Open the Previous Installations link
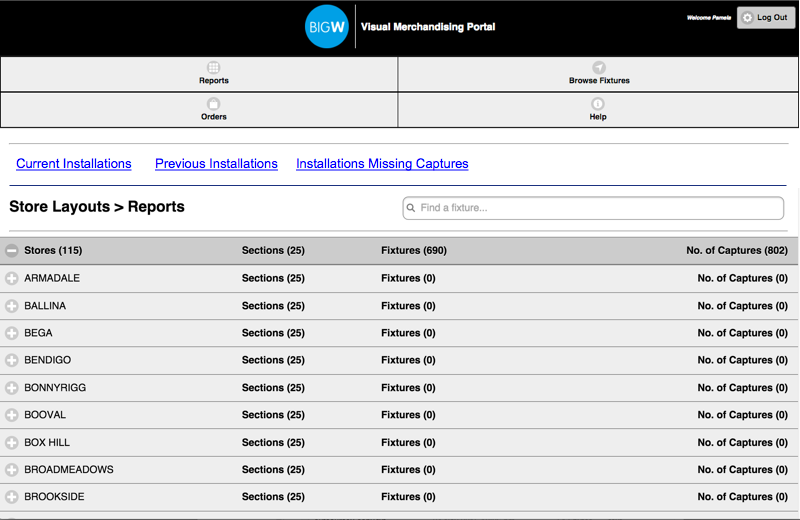 [216, 164]
